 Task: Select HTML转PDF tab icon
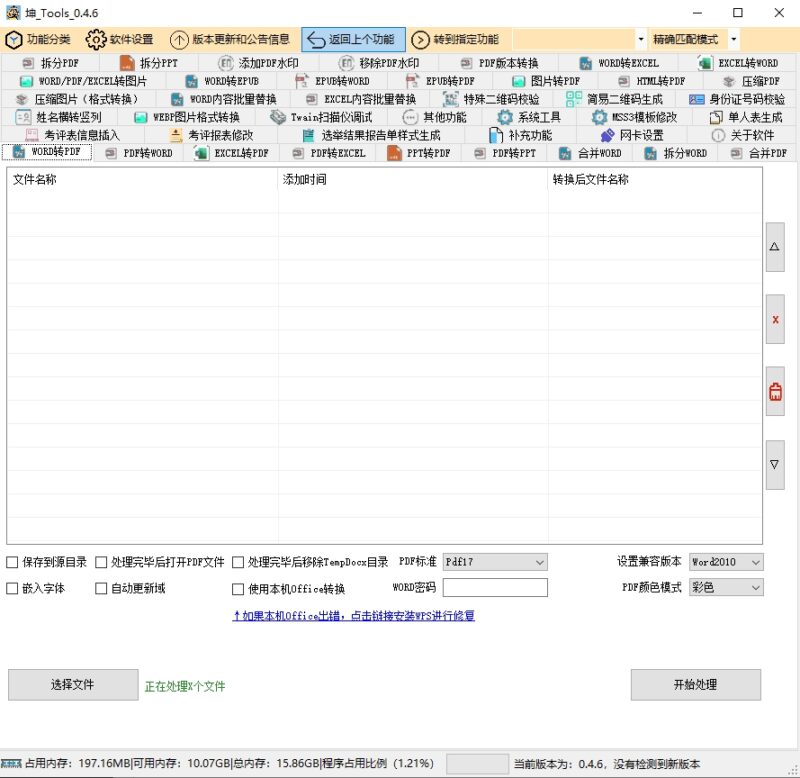pos(623,81)
